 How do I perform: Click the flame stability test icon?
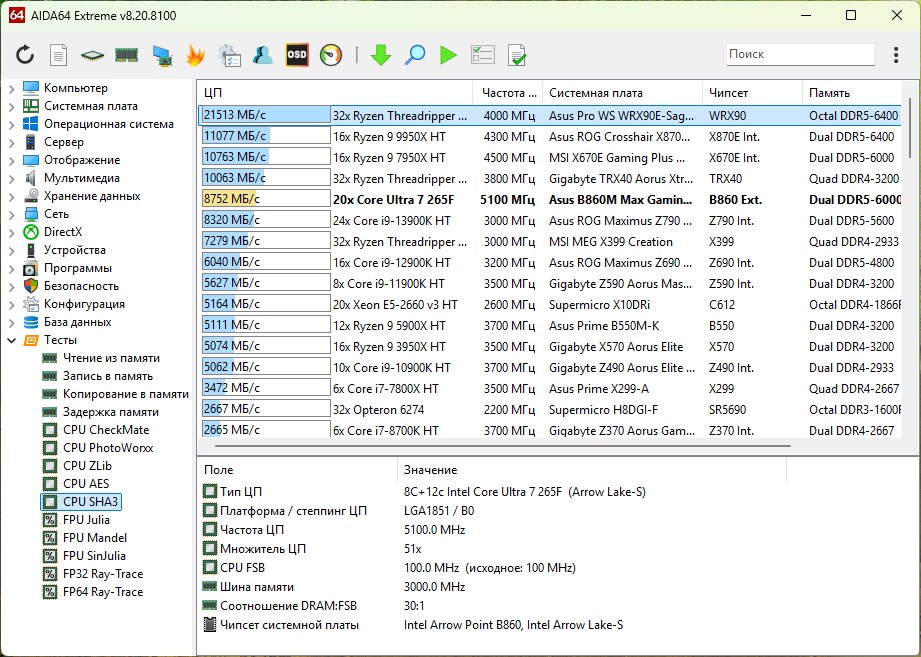(x=196, y=55)
